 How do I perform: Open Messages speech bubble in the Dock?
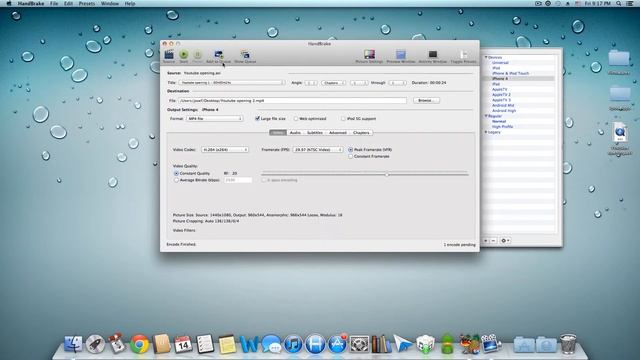[271, 344]
